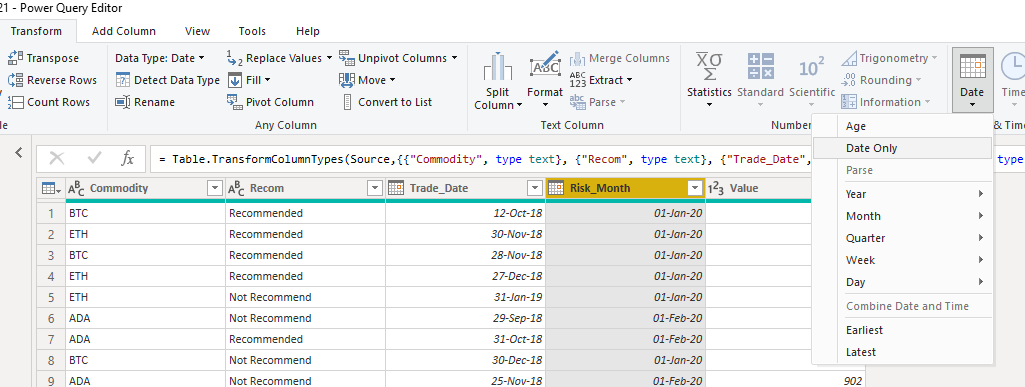Click the Extract icon
1025x387 pixels.
578,80
